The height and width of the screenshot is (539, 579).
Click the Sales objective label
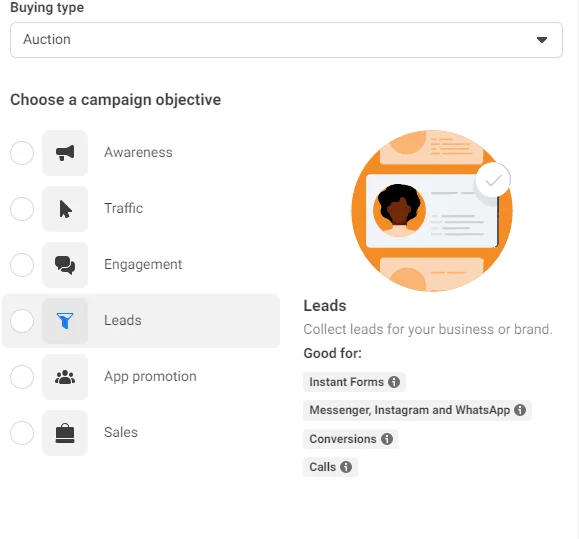click(121, 432)
